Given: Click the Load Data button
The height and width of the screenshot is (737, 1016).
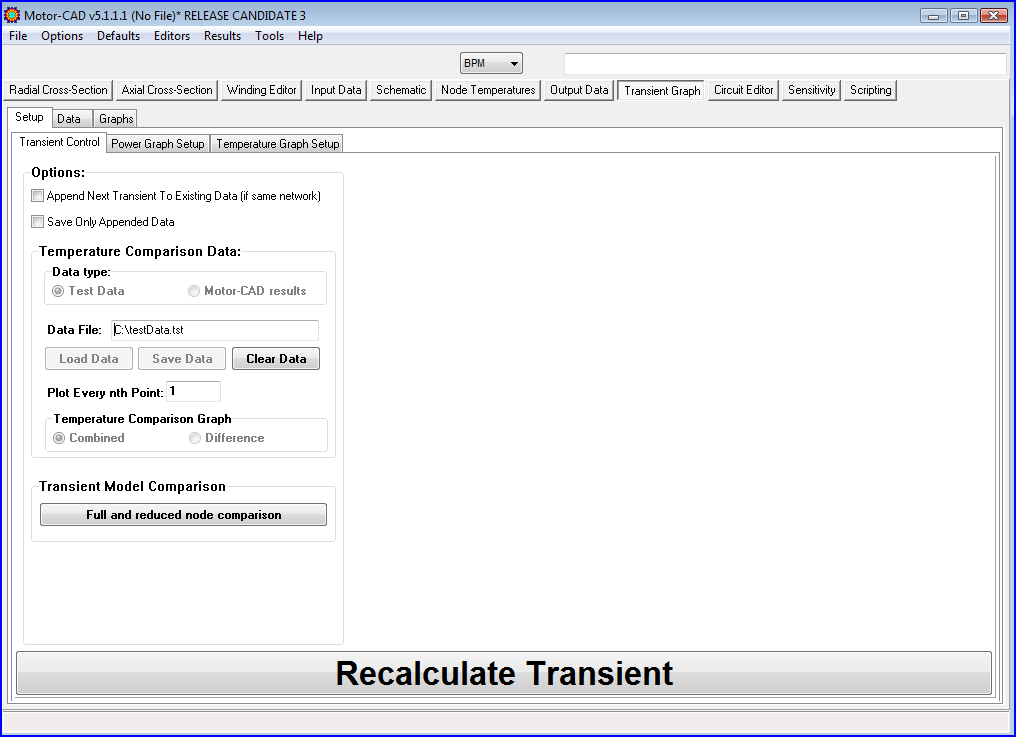Looking at the screenshot, I should tap(89, 358).
